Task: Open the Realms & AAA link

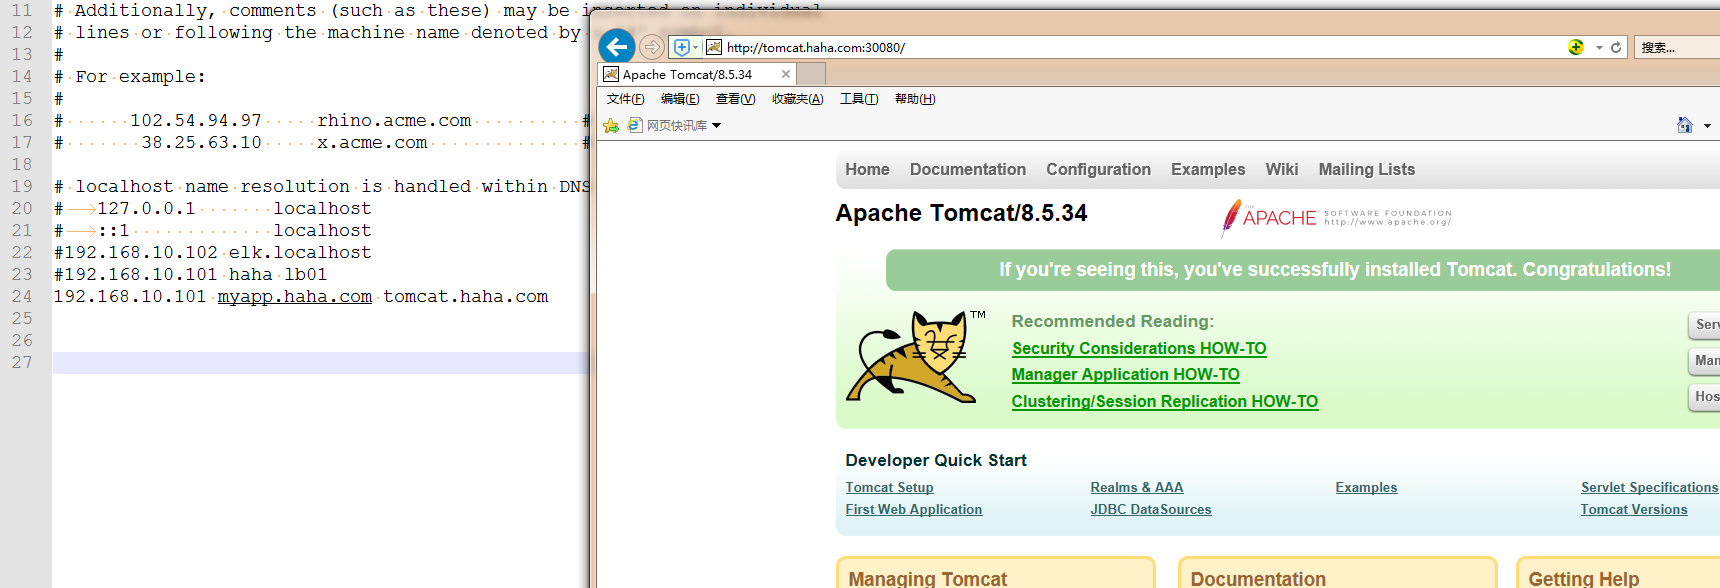Action: 1136,487
